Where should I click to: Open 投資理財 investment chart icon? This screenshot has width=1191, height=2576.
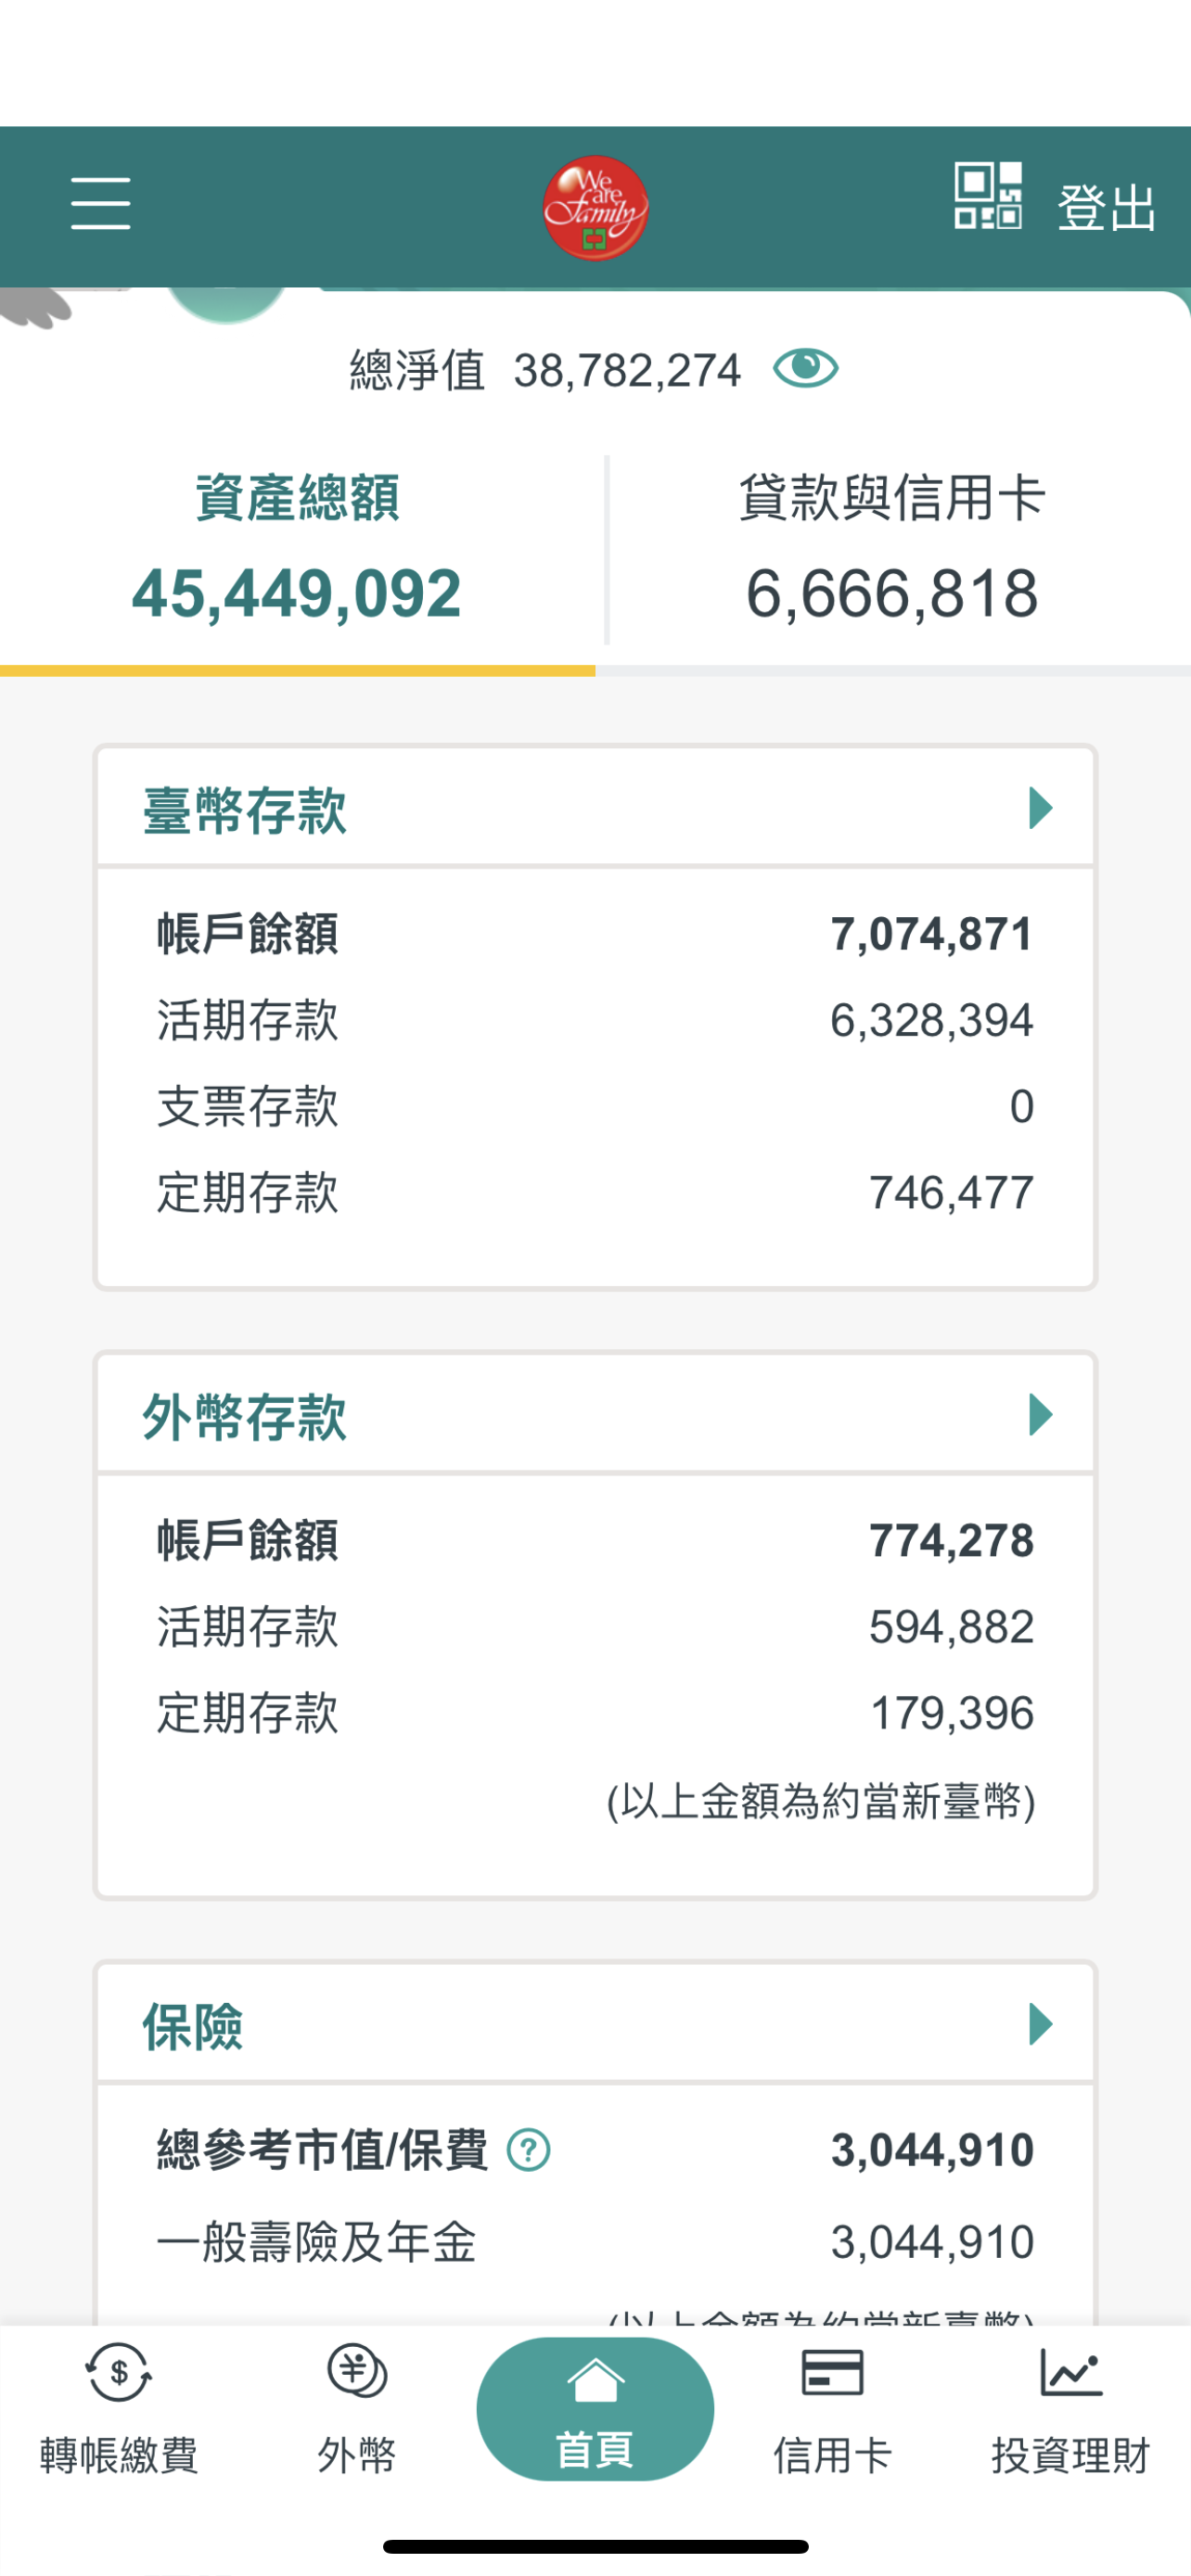coord(1070,2372)
